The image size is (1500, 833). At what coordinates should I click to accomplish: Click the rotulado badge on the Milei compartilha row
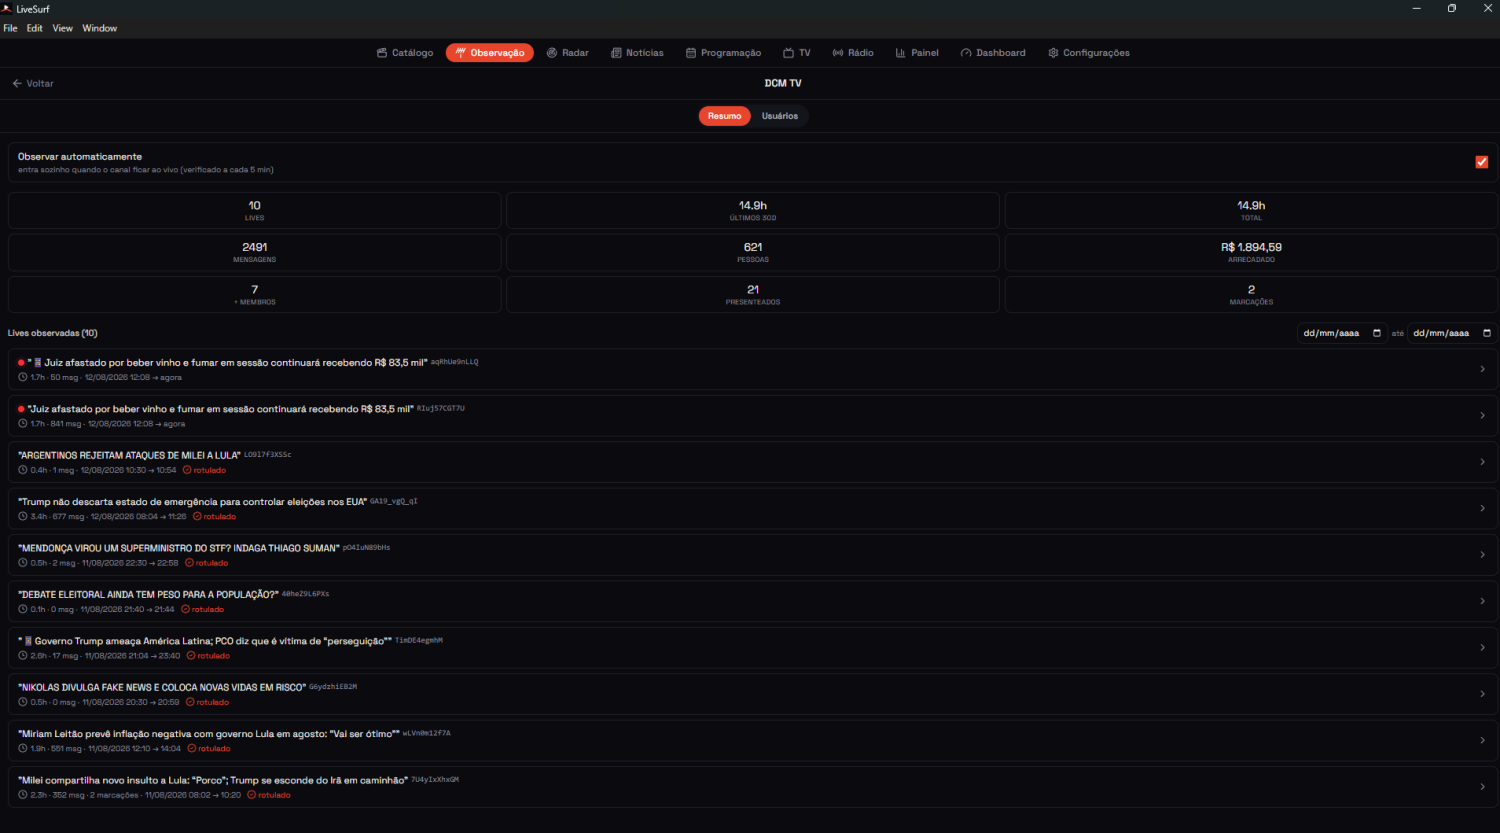point(269,795)
